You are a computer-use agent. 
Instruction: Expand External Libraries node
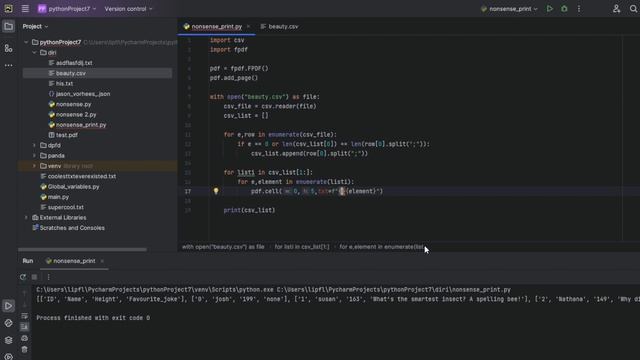(26, 218)
